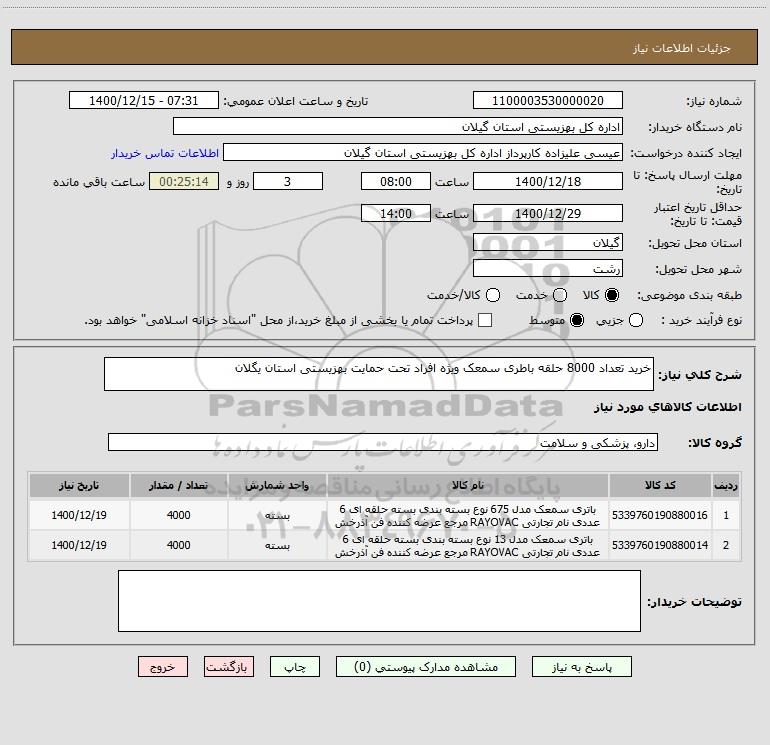Click the خروج exit button
This screenshot has height=745, width=770.
[163, 667]
